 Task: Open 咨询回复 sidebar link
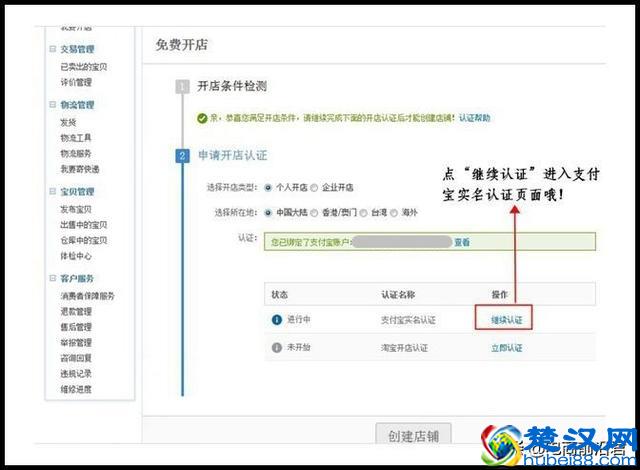pos(76,358)
